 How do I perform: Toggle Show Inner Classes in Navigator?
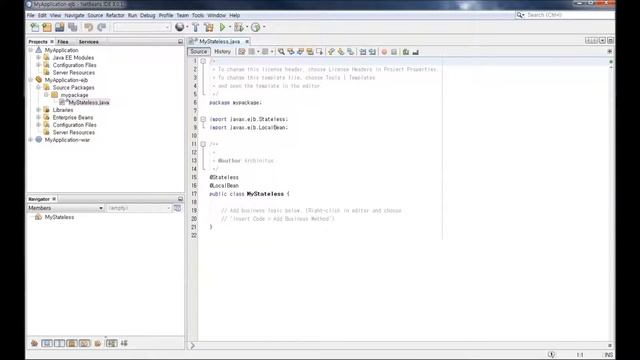(x=84, y=343)
